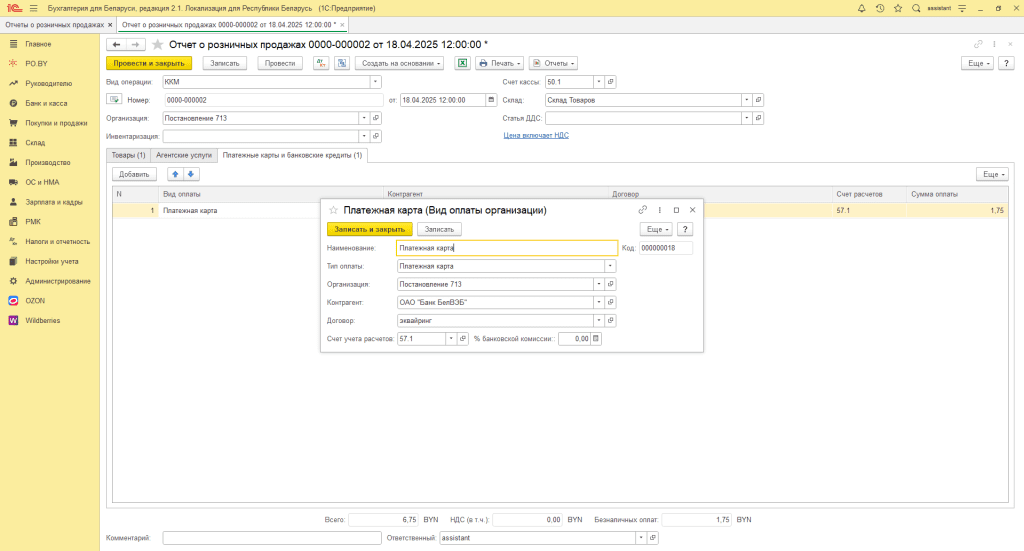Image resolution: width=1024 pixels, height=551 pixels.
Task: Move row up with the blue up arrow
Action: coord(175,174)
